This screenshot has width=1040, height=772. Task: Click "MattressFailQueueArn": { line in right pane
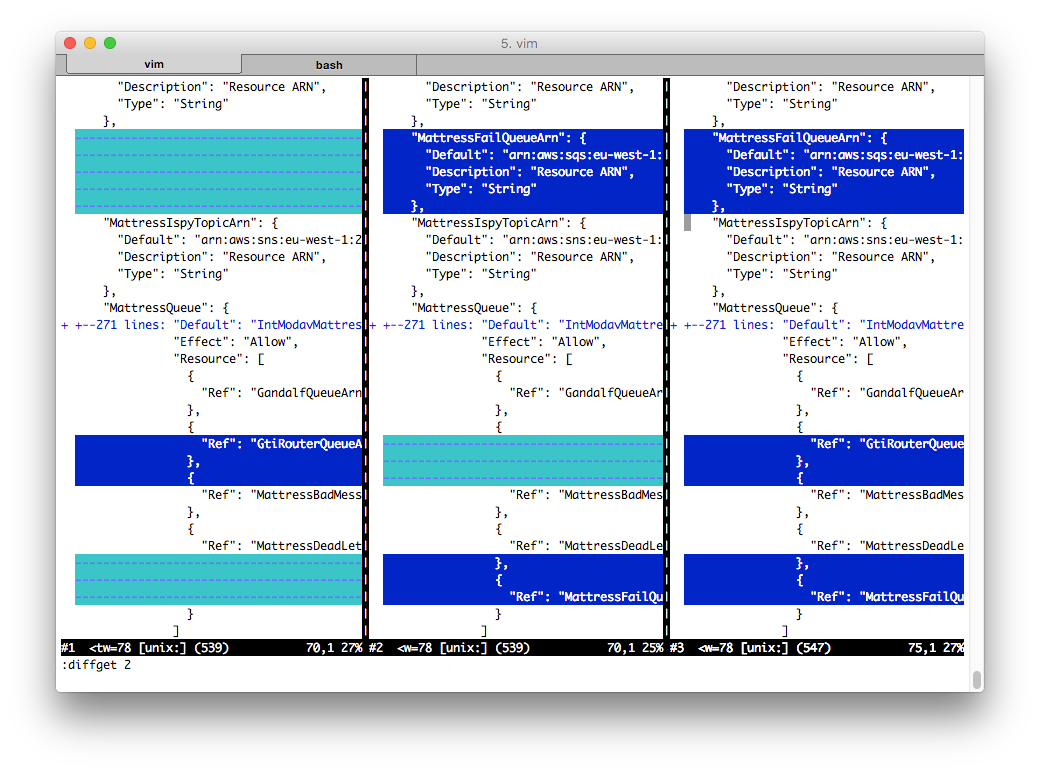tap(800, 138)
